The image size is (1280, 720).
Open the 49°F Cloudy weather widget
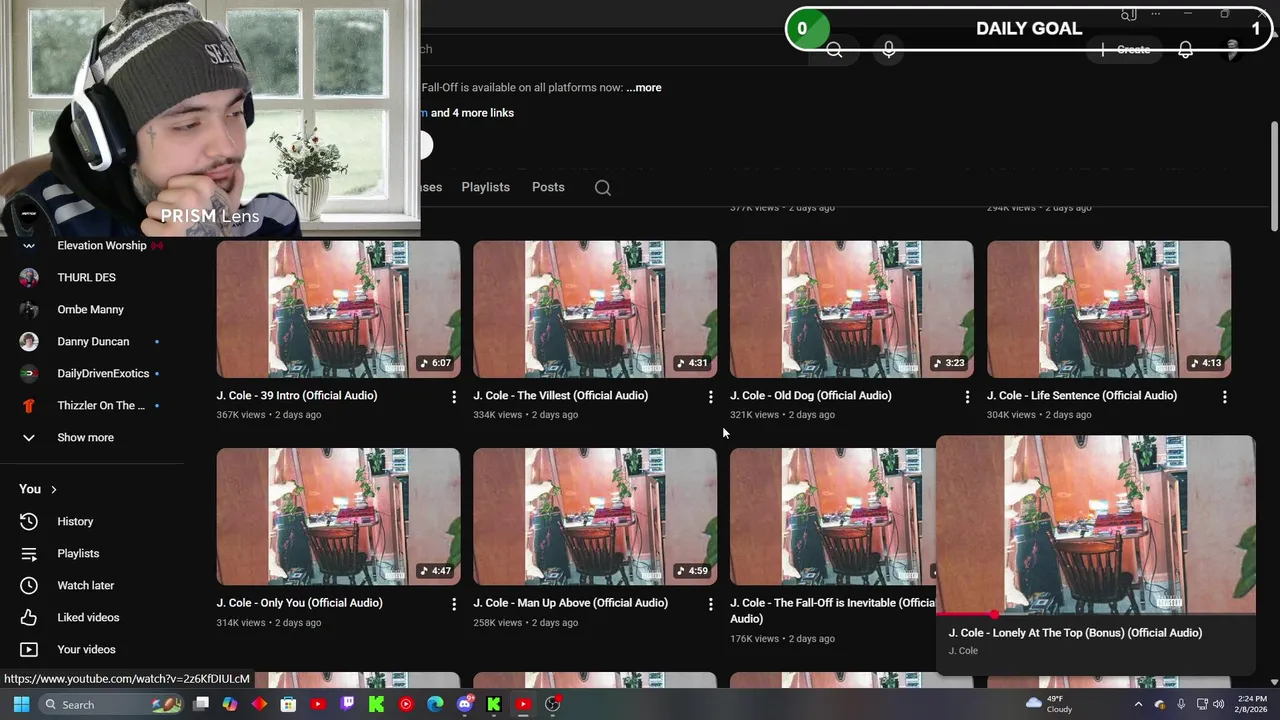click(x=1048, y=704)
